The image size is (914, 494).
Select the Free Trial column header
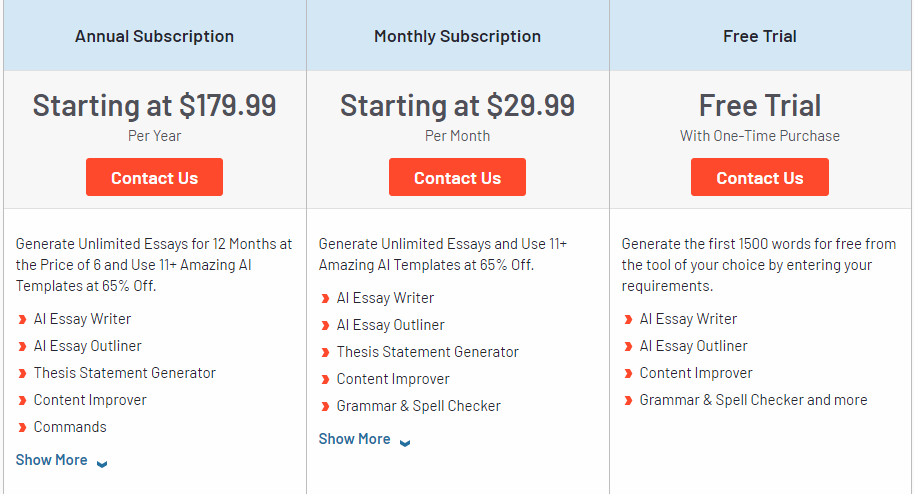(760, 36)
